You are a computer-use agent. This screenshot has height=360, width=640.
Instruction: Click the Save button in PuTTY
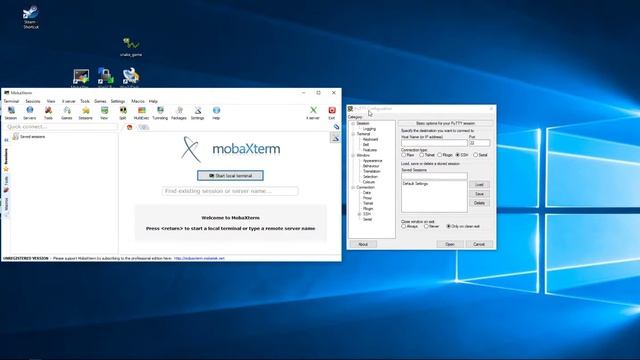click(479, 194)
